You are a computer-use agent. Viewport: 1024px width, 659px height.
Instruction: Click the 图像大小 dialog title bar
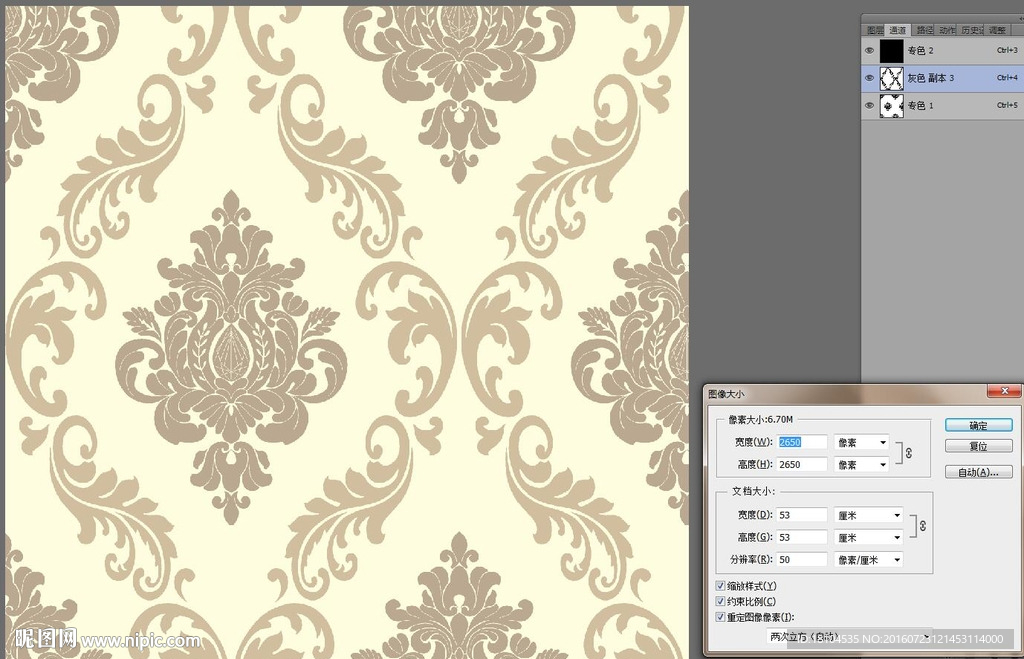coord(846,393)
